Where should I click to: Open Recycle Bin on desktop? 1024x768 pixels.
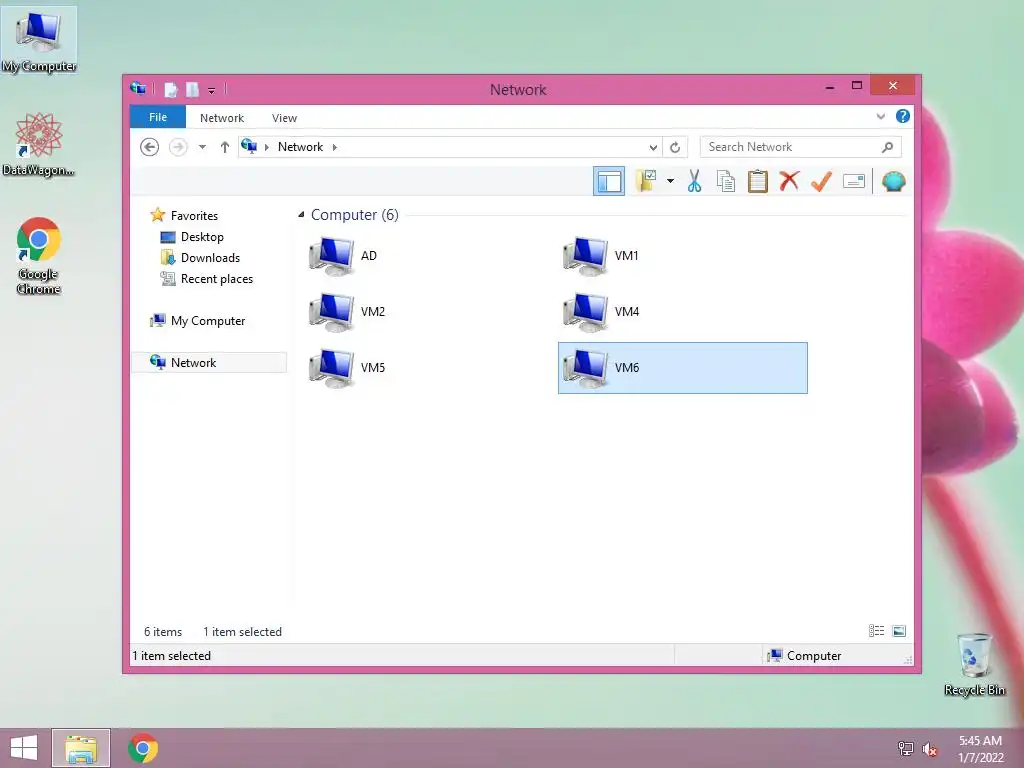click(974, 664)
